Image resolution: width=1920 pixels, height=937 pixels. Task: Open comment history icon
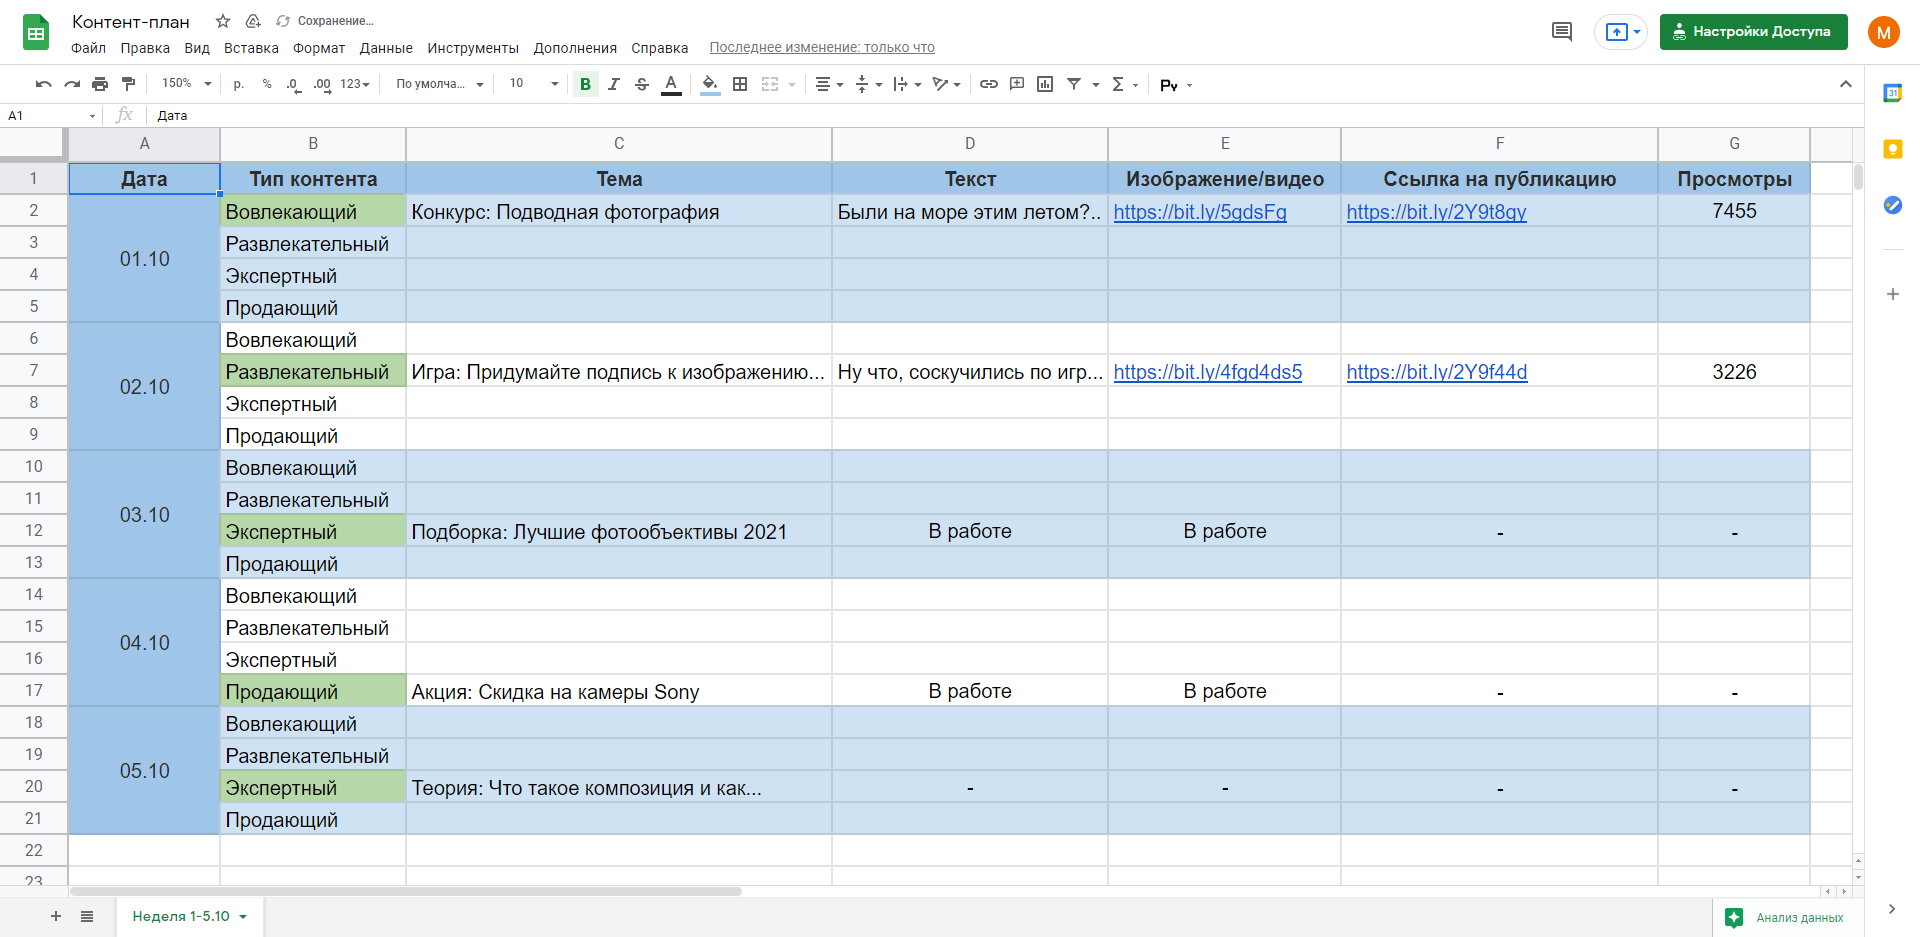(1562, 32)
